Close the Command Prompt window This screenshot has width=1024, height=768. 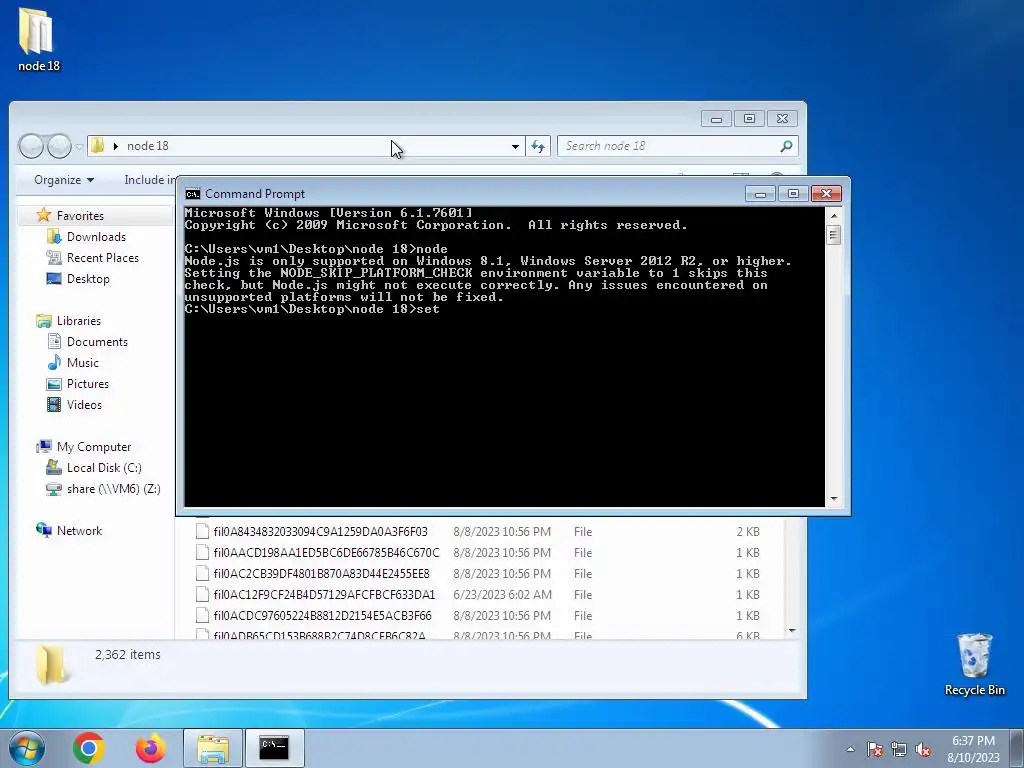[826, 194]
